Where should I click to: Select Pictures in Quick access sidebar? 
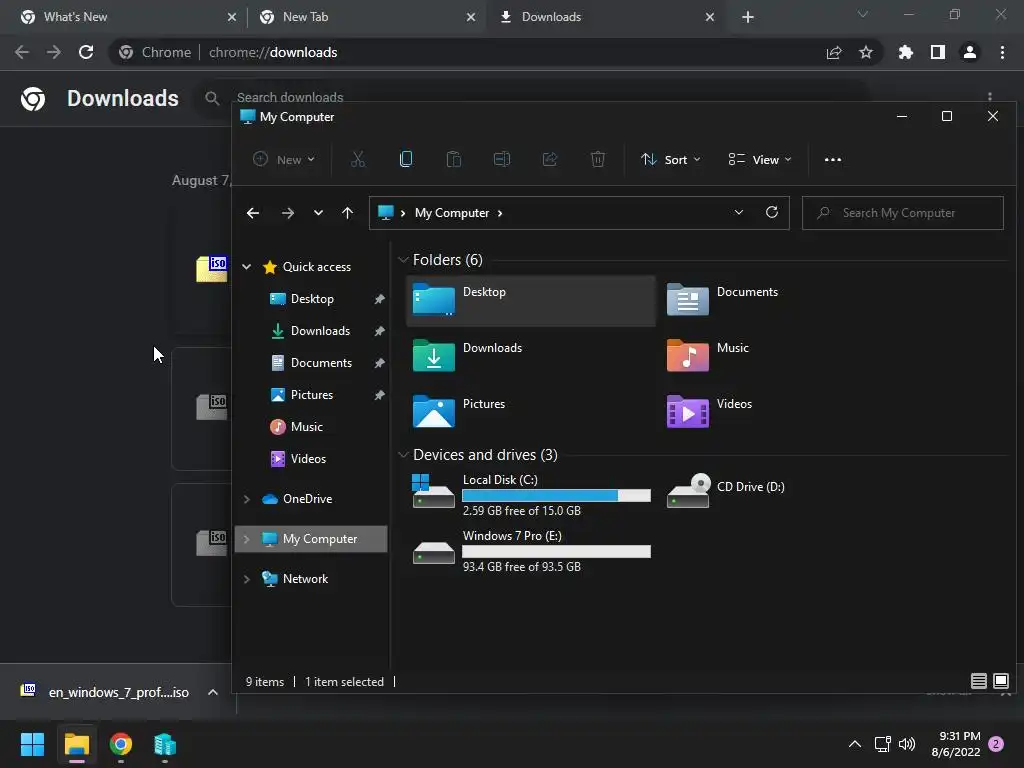click(312, 394)
